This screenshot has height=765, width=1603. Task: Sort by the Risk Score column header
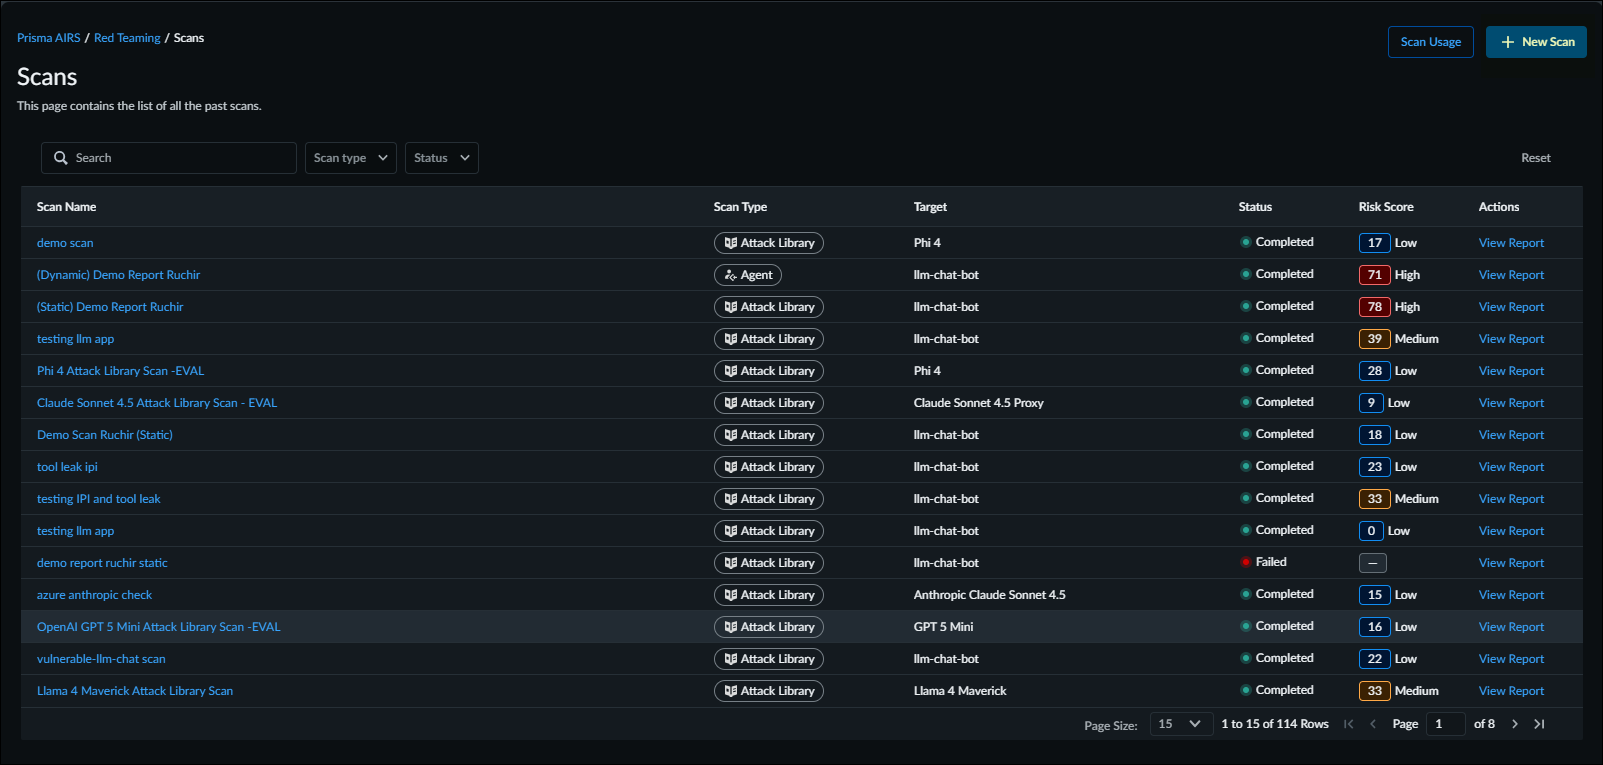click(x=1385, y=207)
